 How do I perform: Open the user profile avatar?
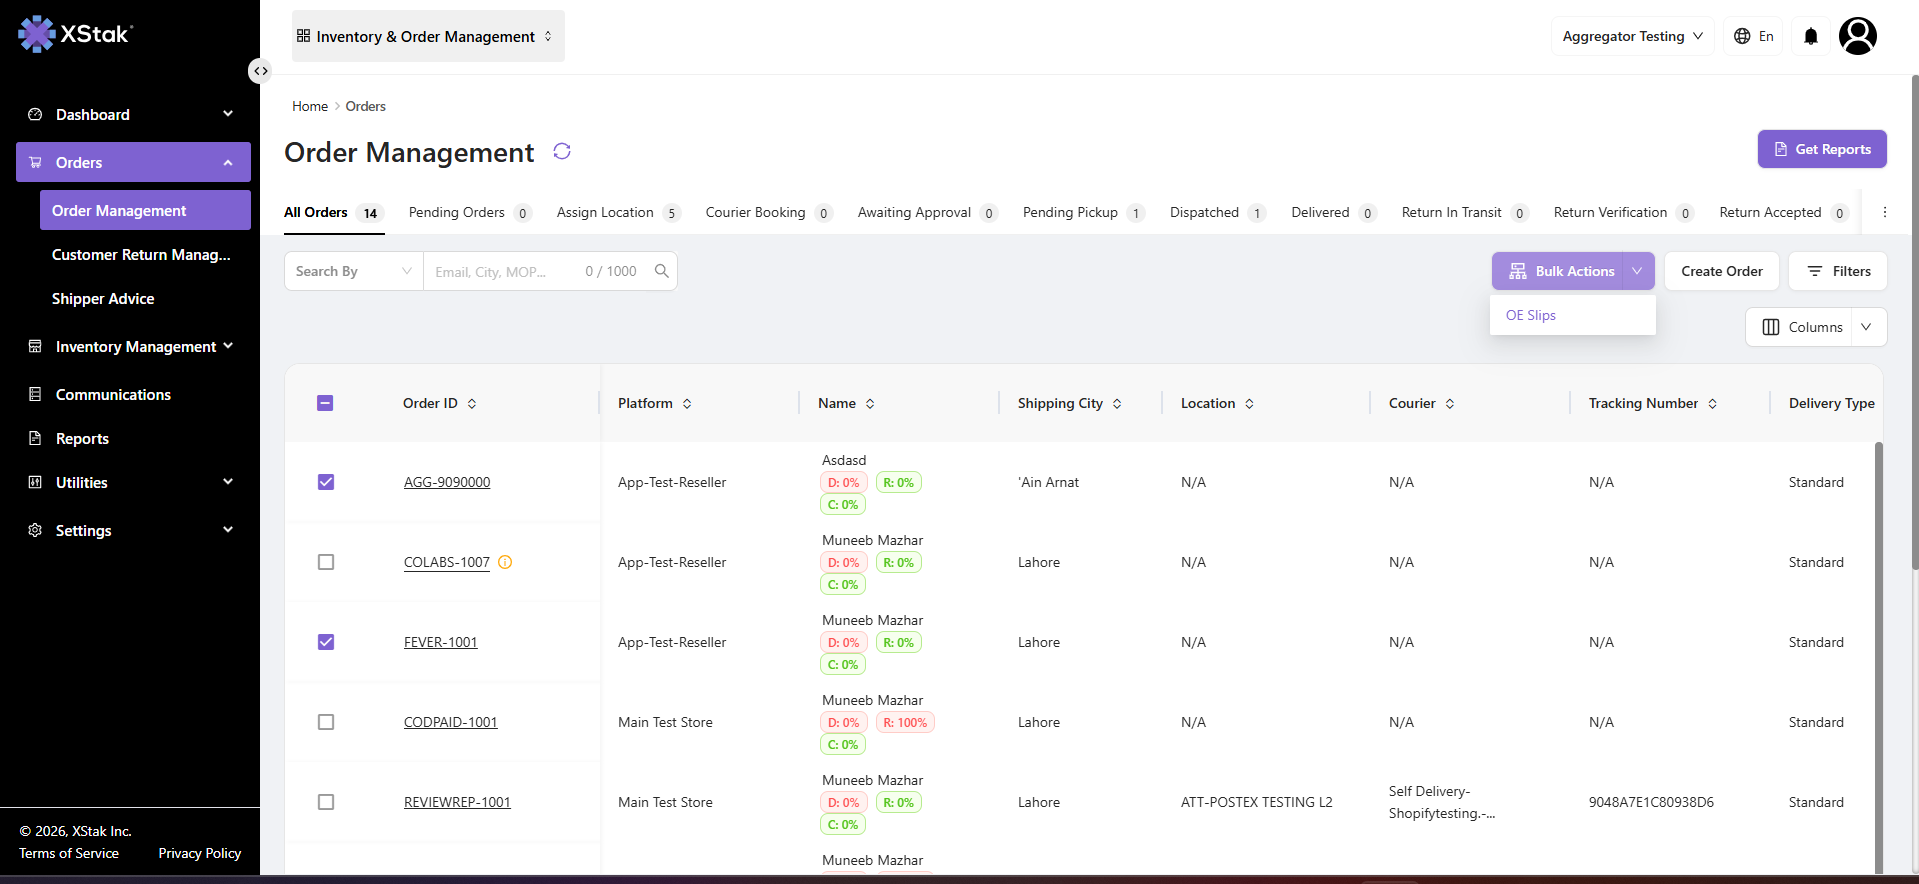point(1858,36)
